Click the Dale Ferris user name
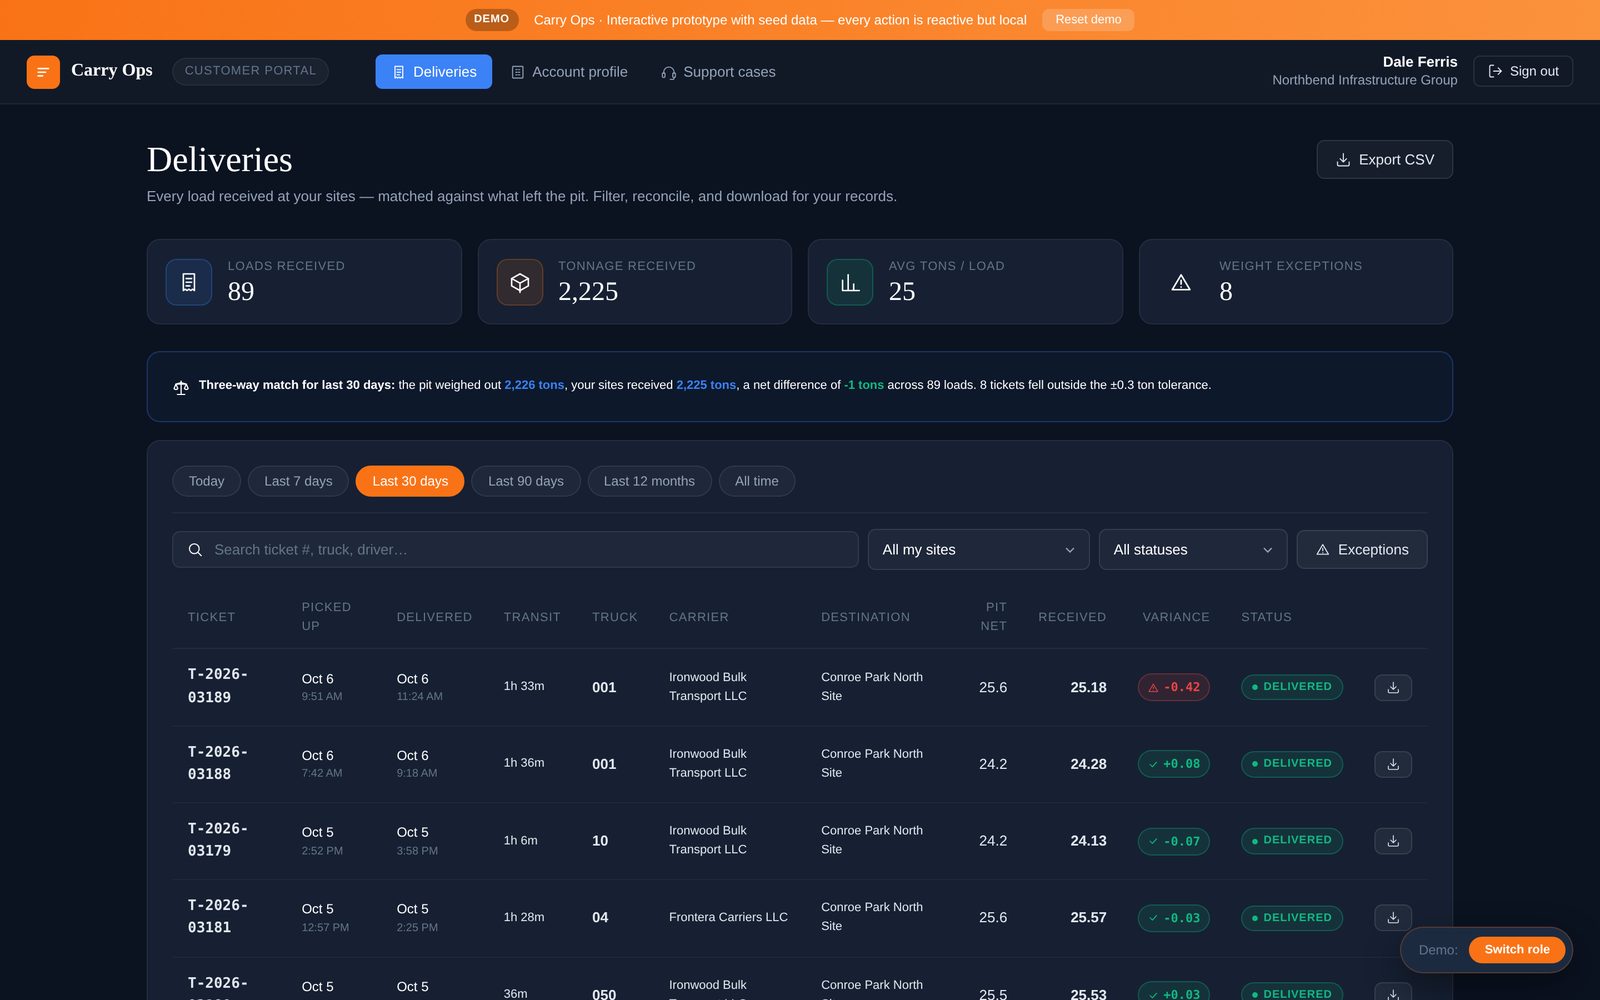This screenshot has height=1000, width=1600. coord(1420,62)
